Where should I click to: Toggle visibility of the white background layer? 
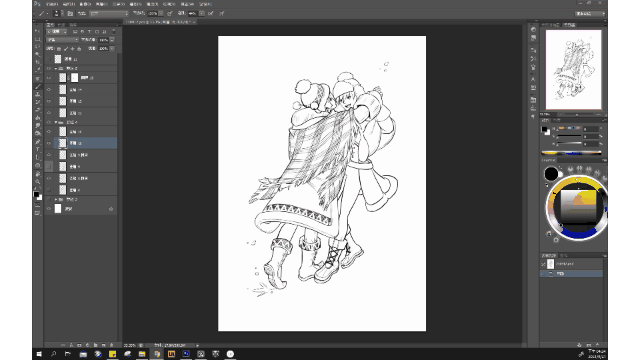pyautogui.click(x=49, y=209)
